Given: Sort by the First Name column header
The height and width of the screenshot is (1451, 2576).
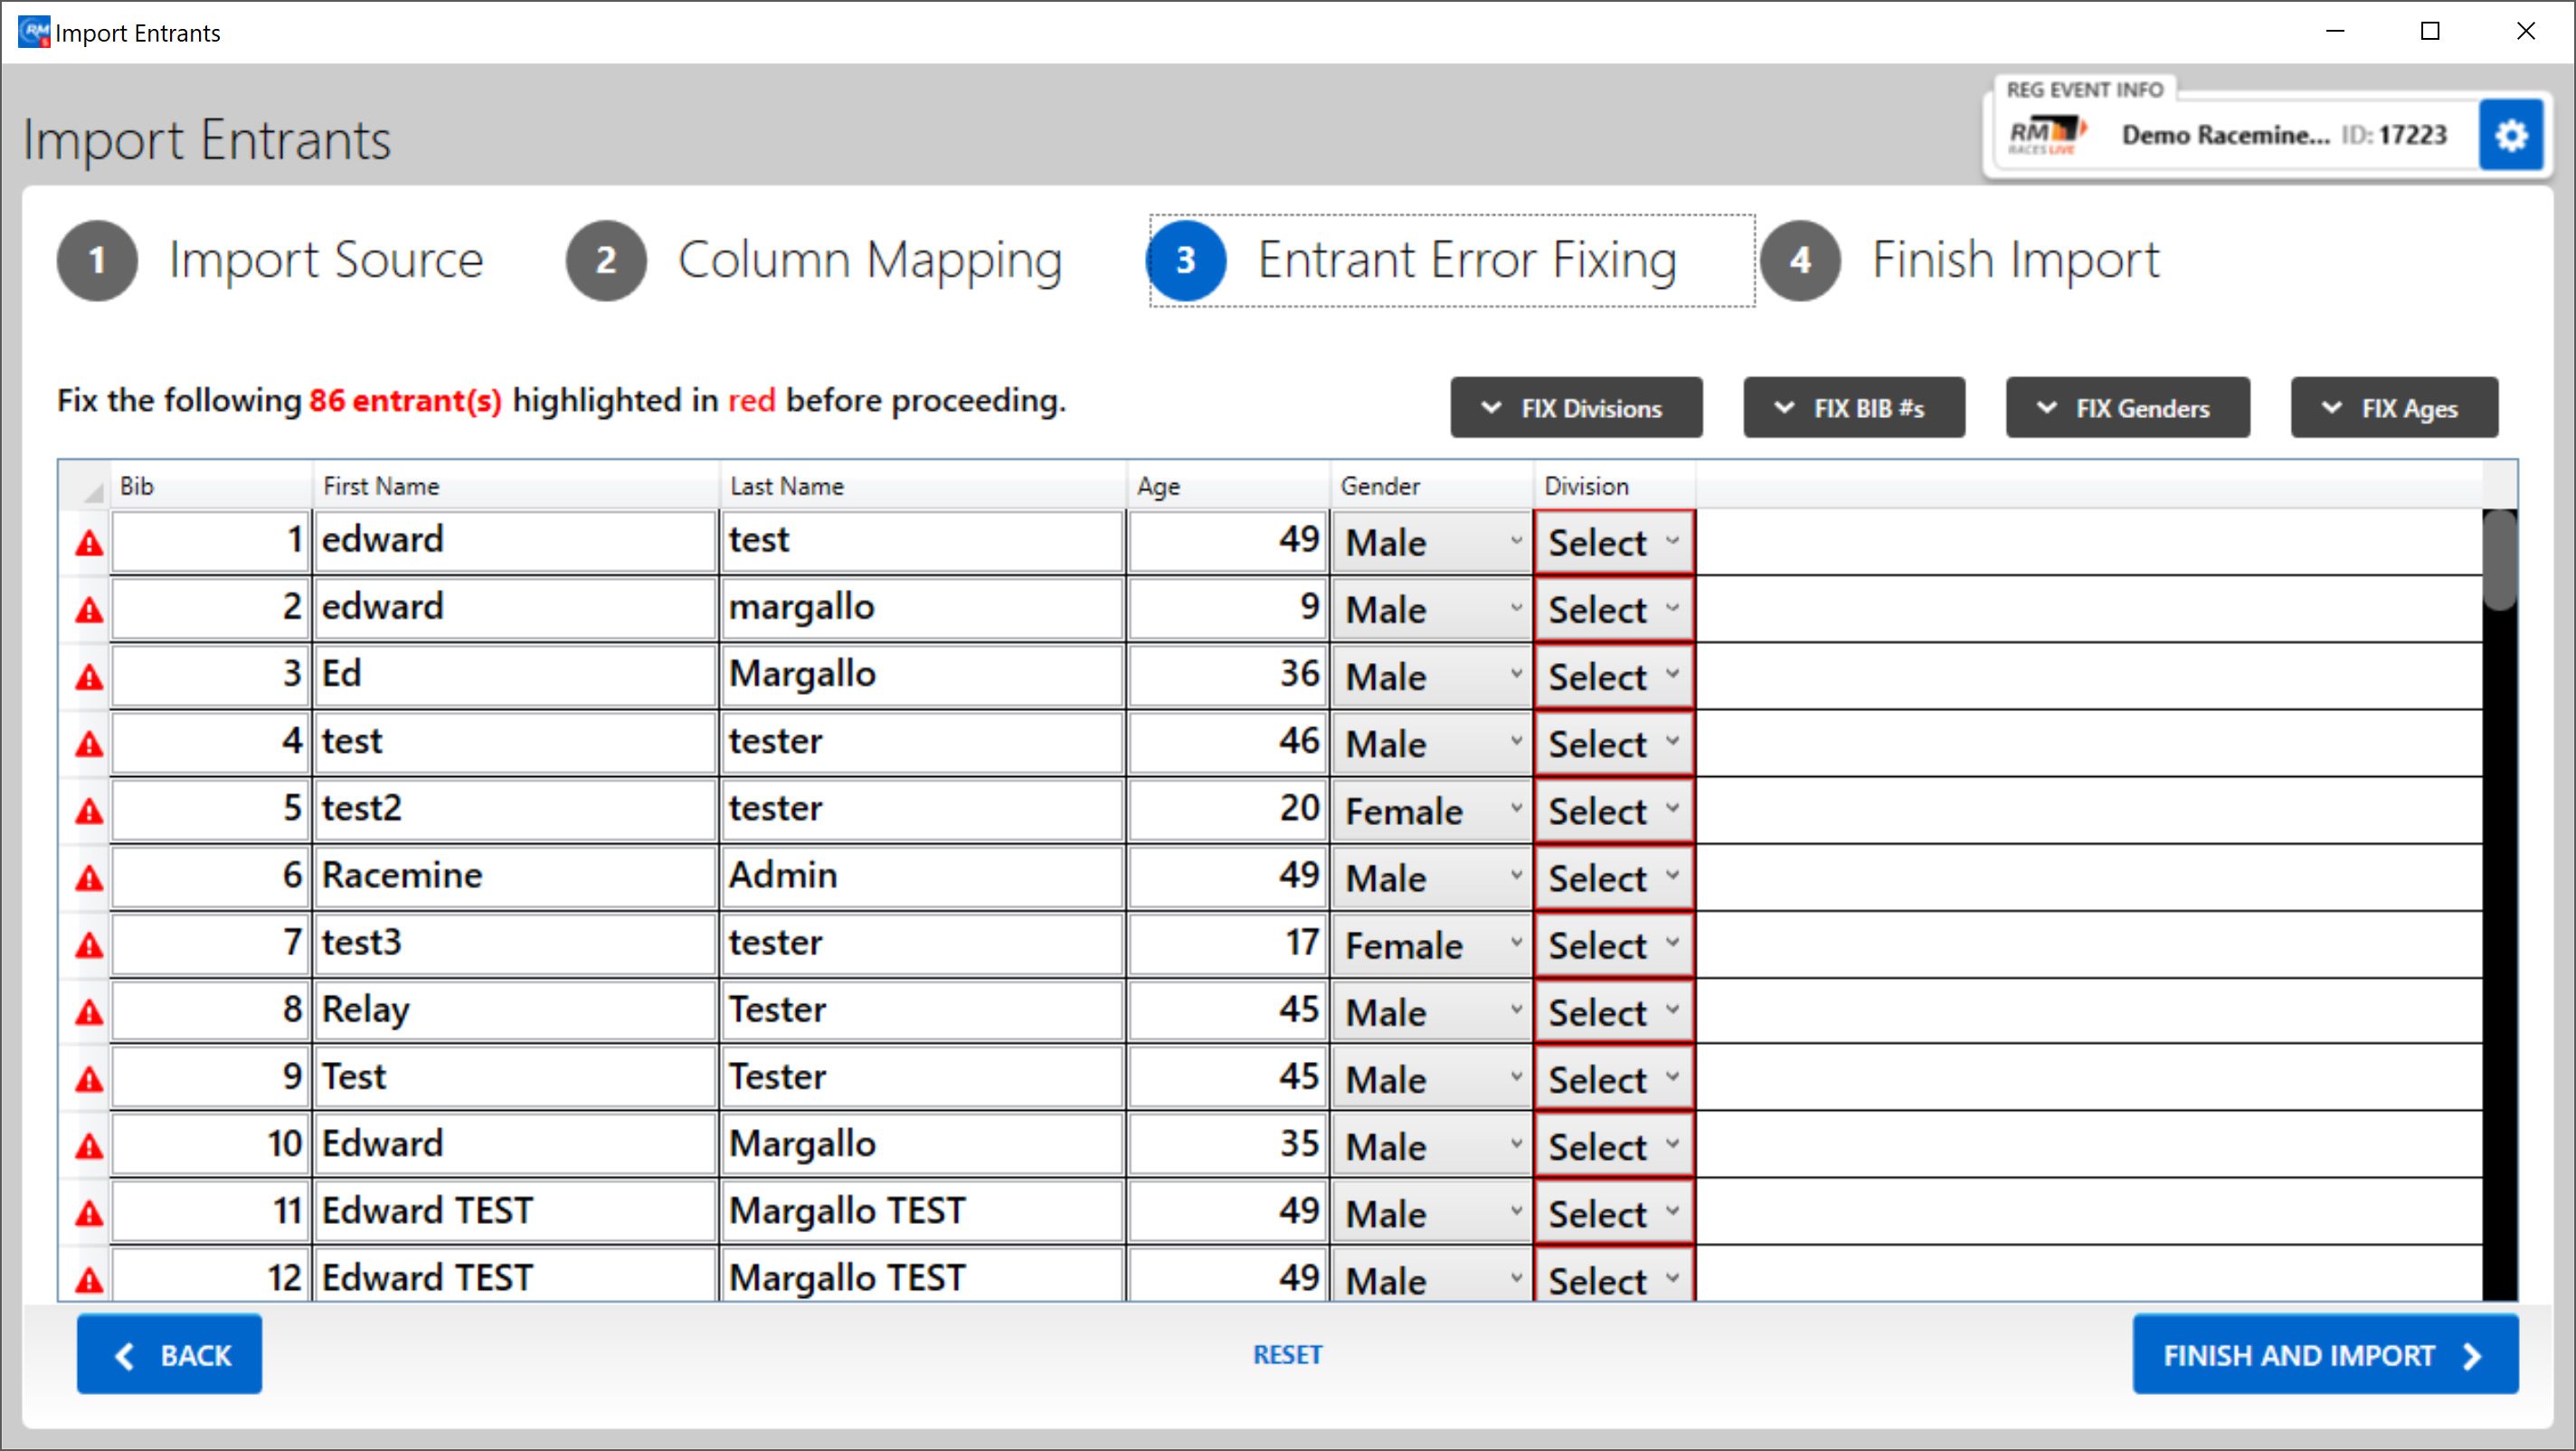Looking at the screenshot, I should tap(516, 486).
